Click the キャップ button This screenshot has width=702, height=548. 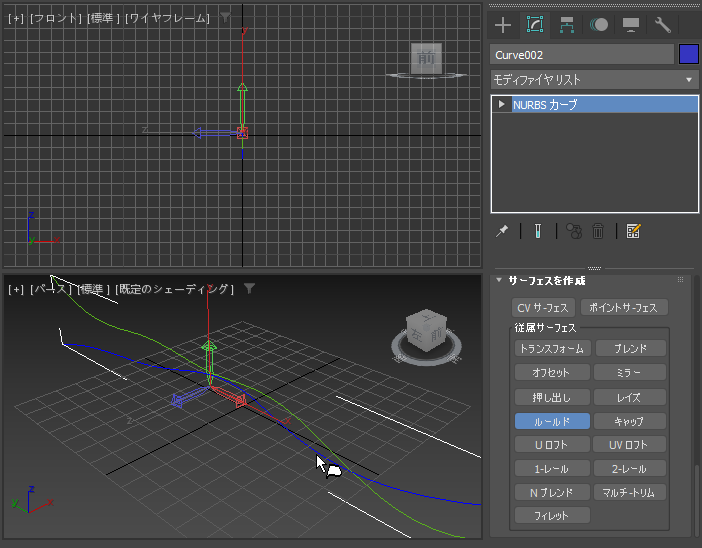629,421
